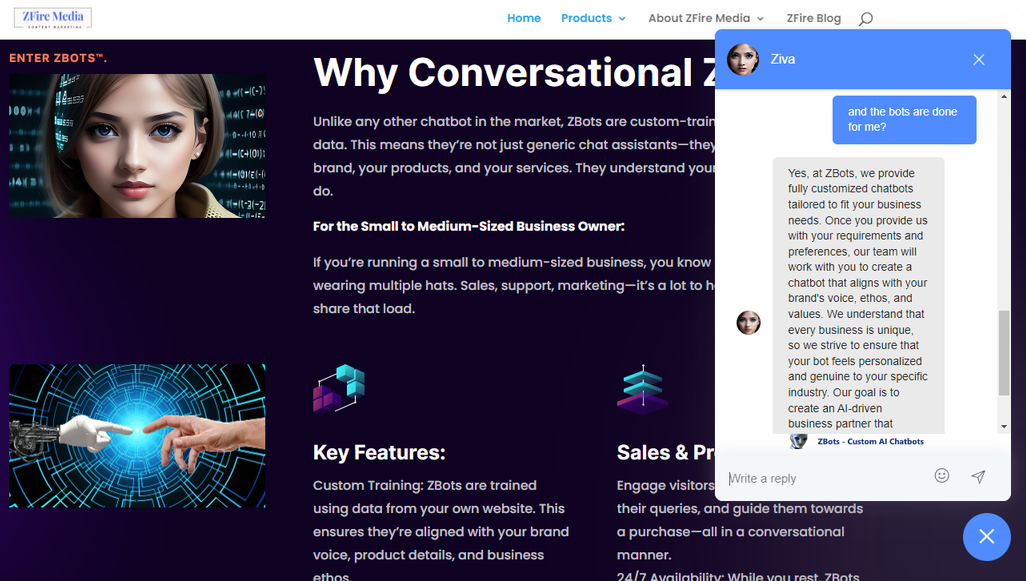Click the Sales stacked layers icon
The height and width of the screenshot is (581, 1026).
tap(643, 389)
